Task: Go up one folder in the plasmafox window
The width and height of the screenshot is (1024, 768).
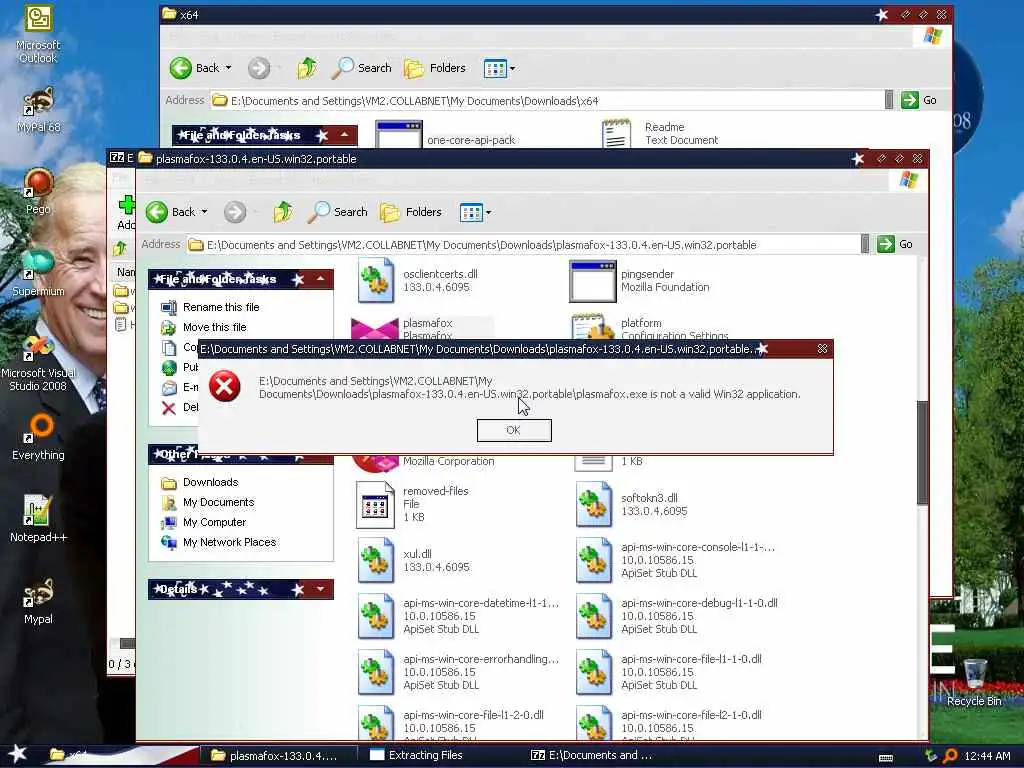Action: pyautogui.click(x=283, y=212)
